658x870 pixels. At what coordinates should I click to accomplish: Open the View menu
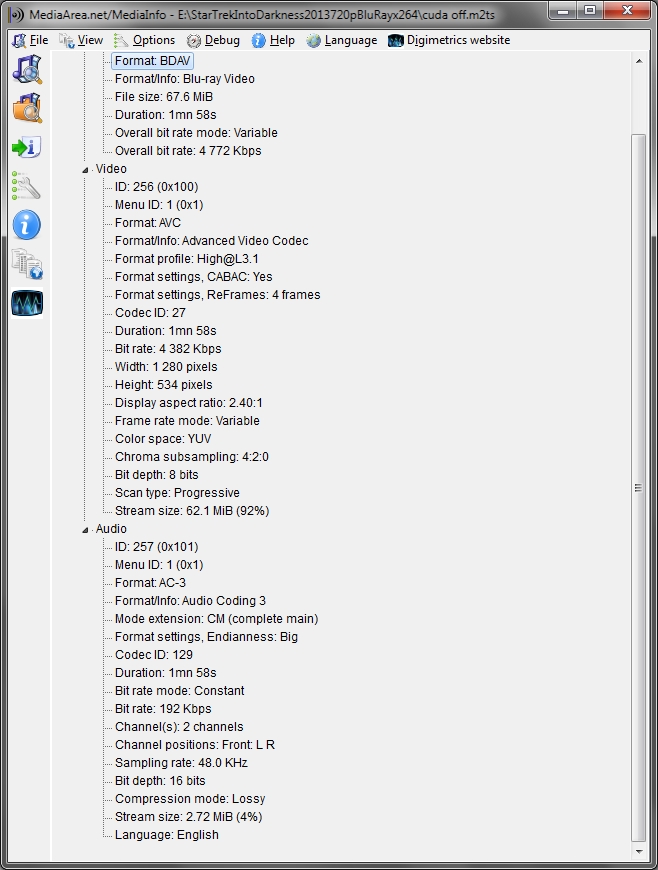pos(82,40)
